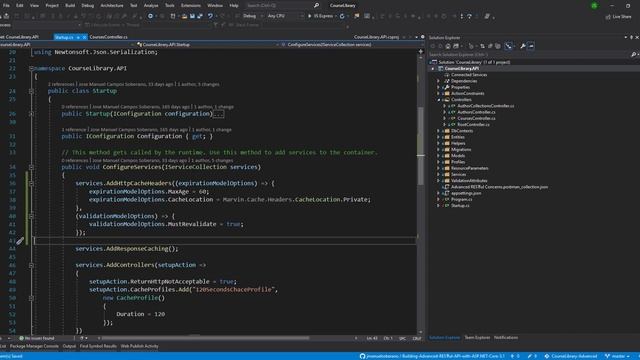Open the Architecture menu

tap(112, 6)
